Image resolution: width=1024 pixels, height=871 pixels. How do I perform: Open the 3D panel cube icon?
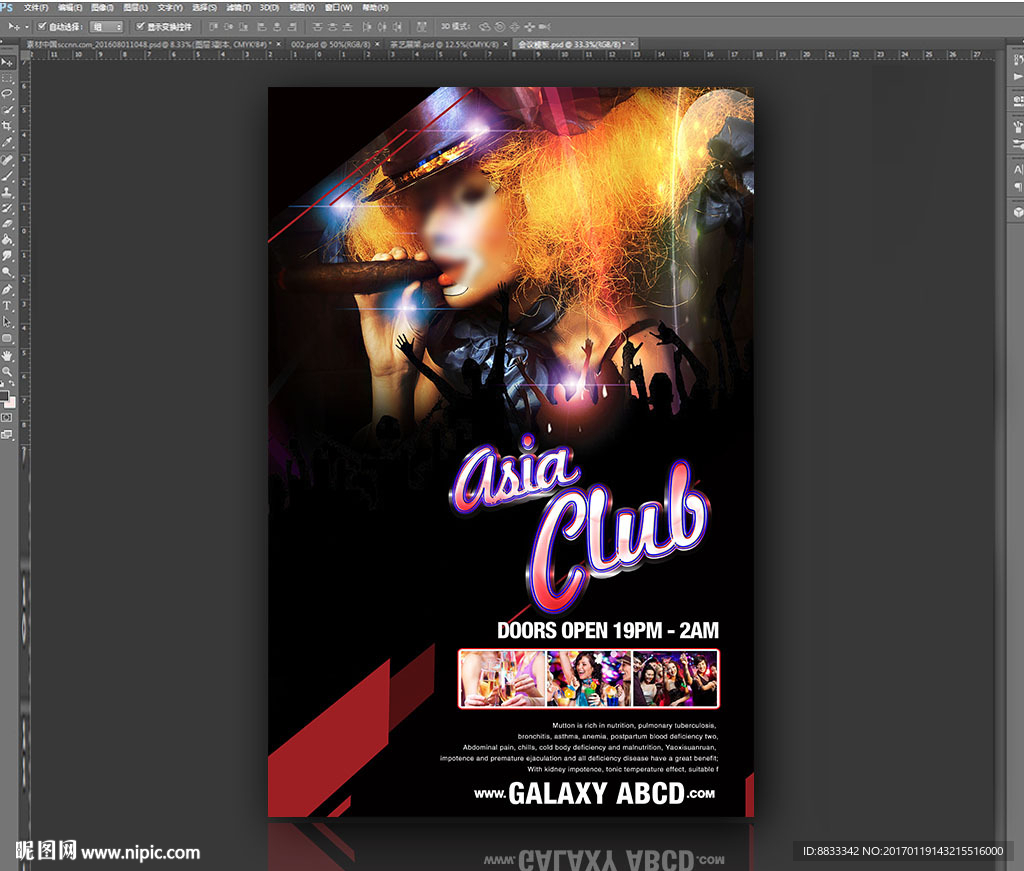coord(1017,213)
